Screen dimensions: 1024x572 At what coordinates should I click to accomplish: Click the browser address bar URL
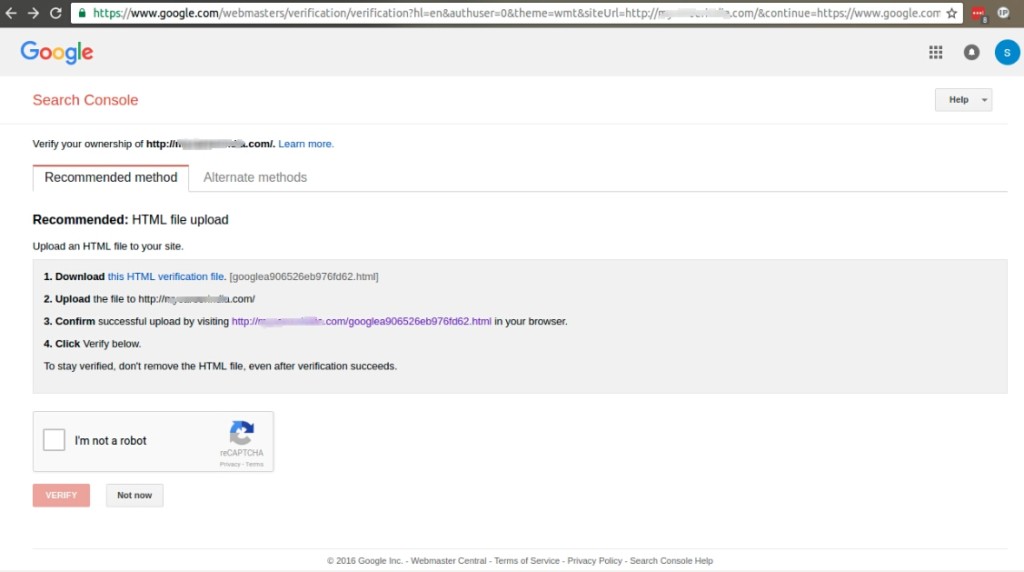[500, 14]
